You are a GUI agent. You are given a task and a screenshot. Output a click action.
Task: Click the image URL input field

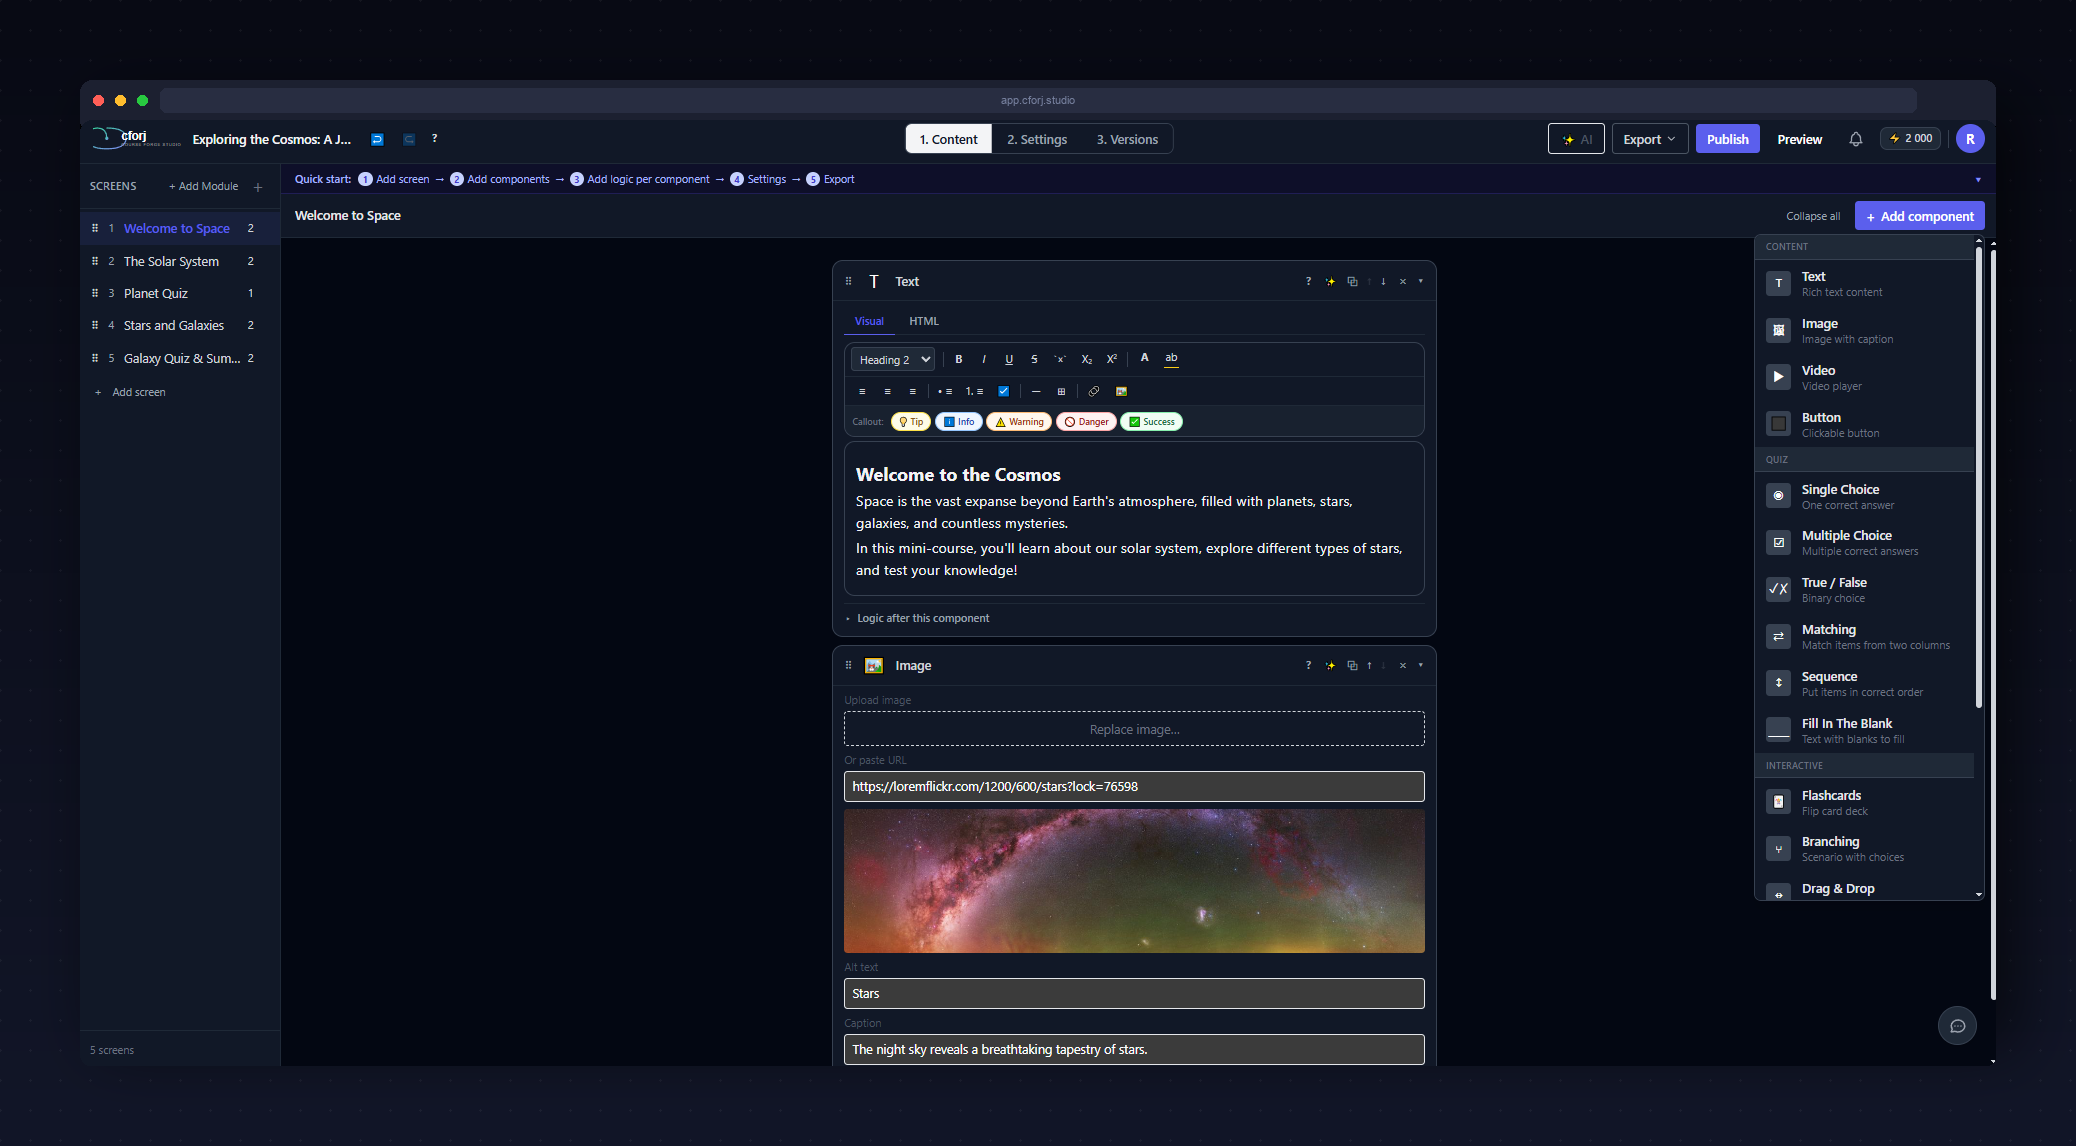(x=1134, y=786)
